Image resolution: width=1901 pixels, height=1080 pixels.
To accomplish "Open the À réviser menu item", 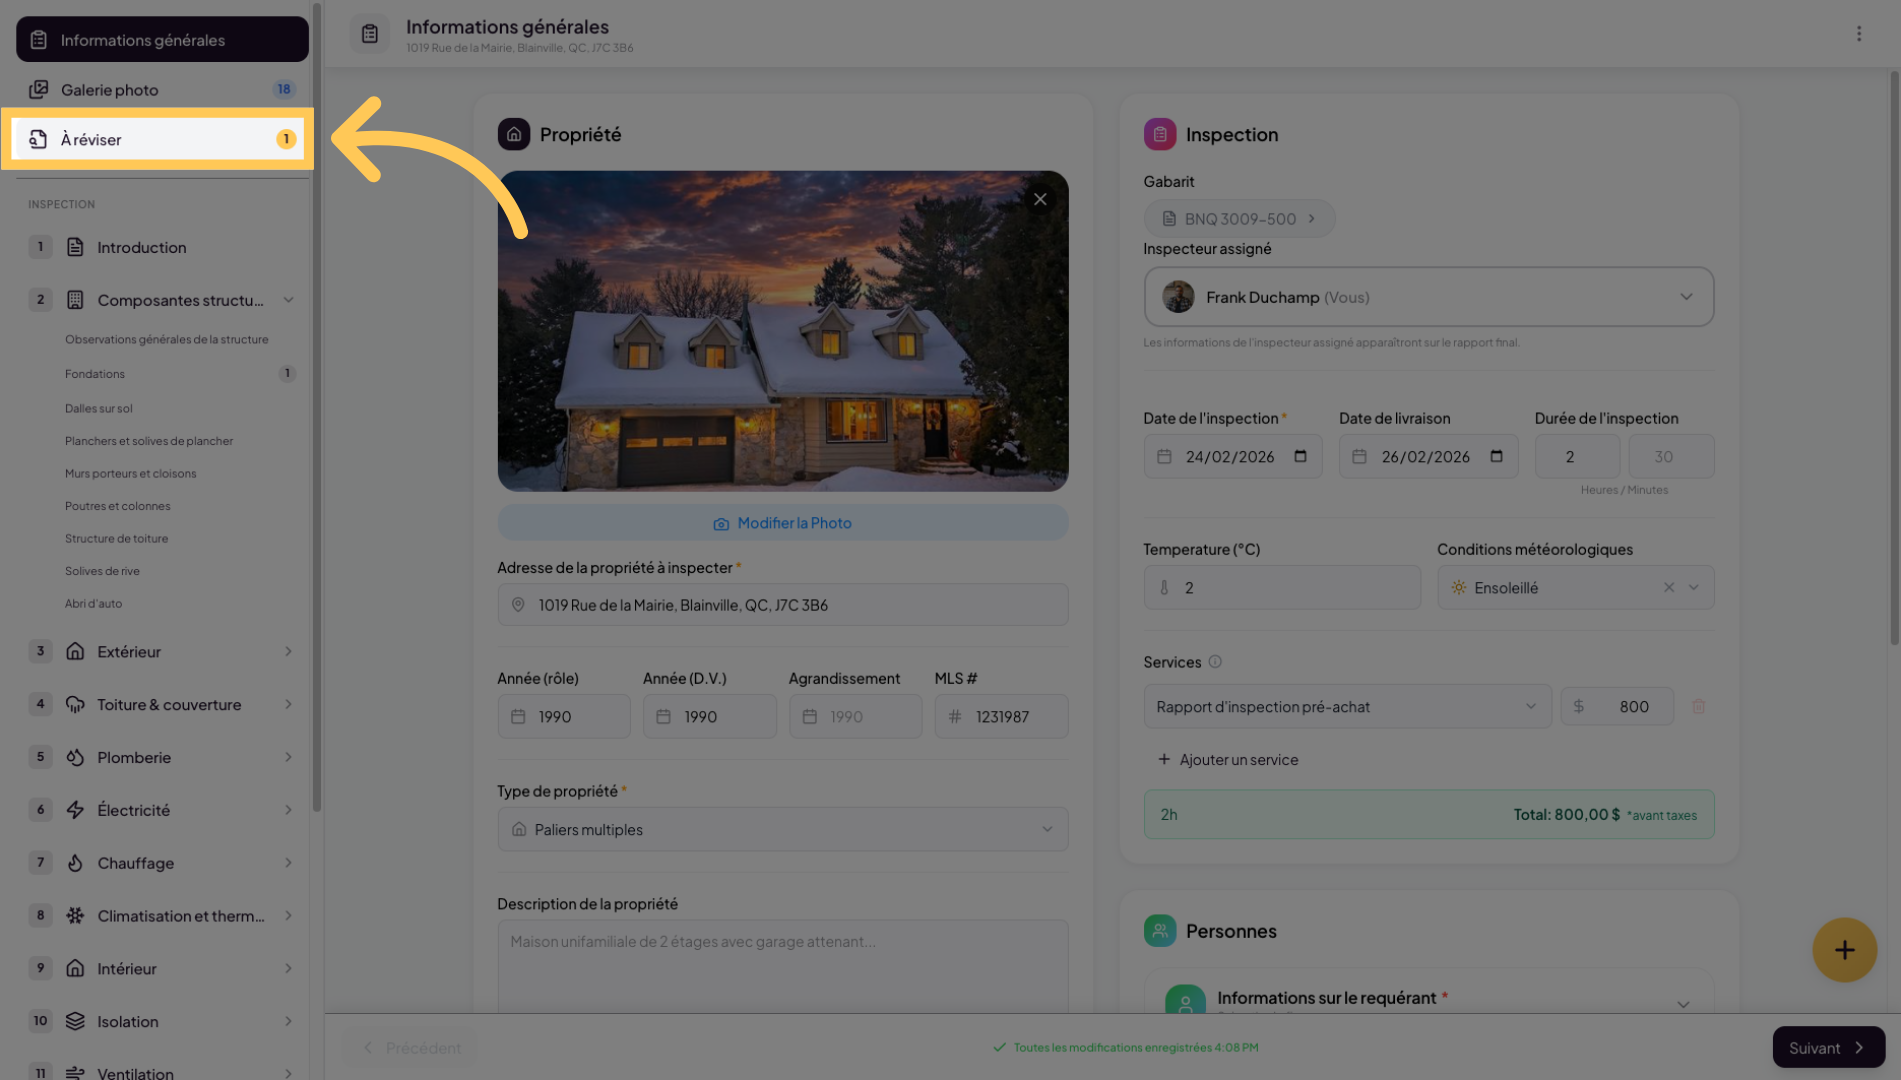I will (160, 139).
